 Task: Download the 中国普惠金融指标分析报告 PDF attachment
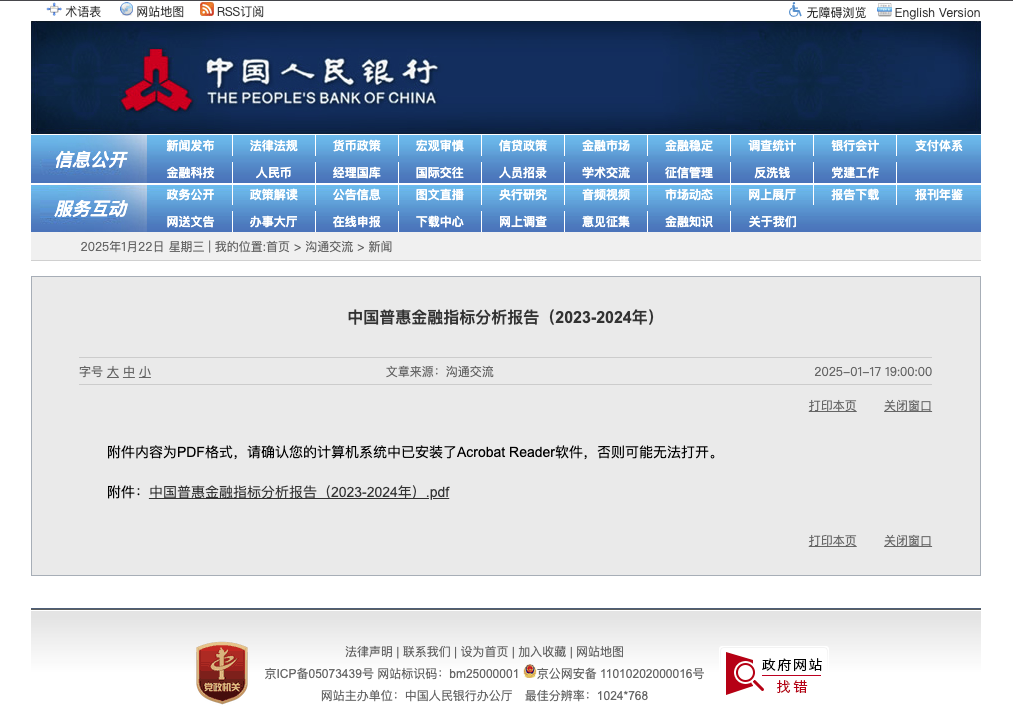pyautogui.click(x=299, y=492)
